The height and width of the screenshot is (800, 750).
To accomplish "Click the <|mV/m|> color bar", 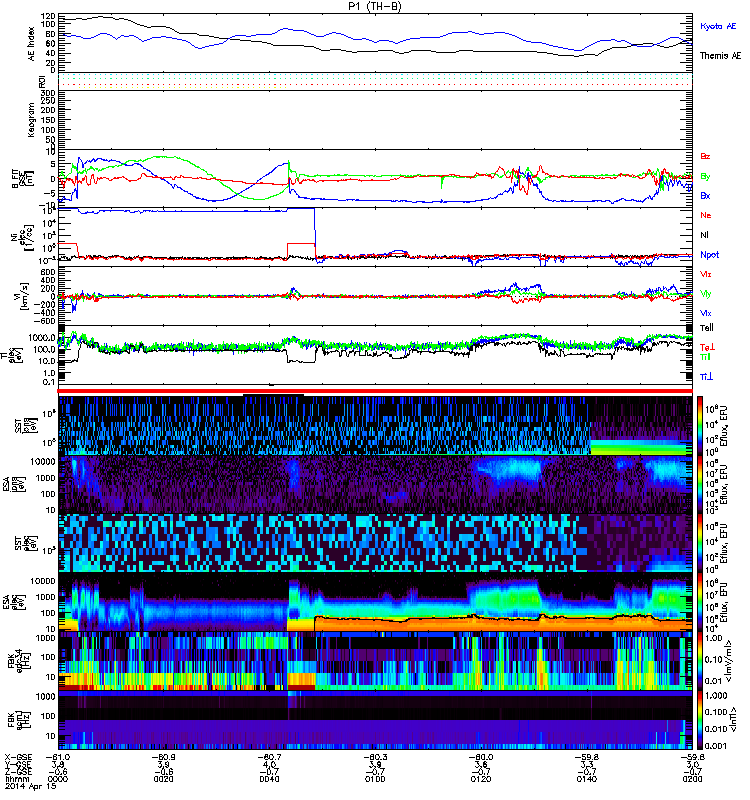I will [700, 661].
